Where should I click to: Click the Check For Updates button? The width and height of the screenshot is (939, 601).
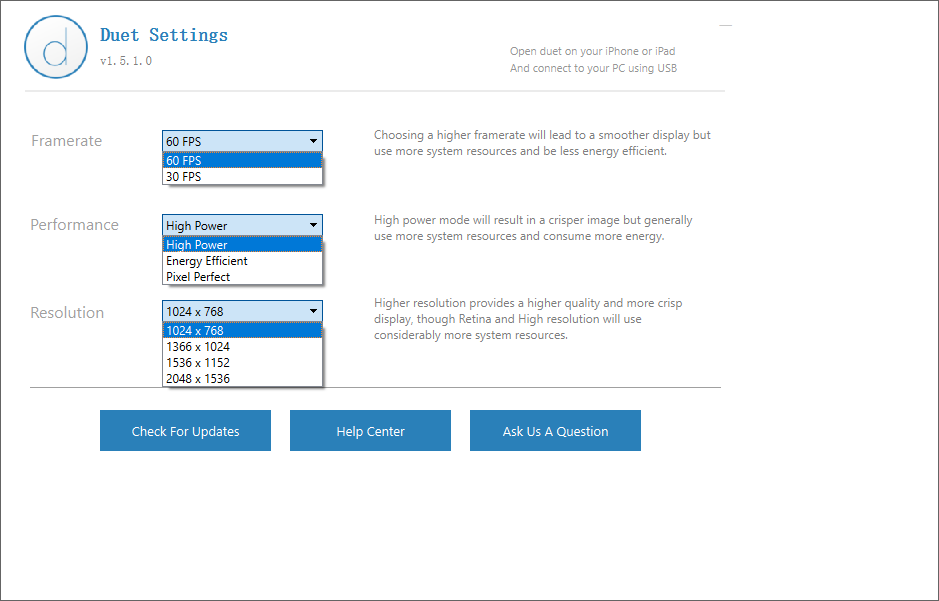pos(185,430)
